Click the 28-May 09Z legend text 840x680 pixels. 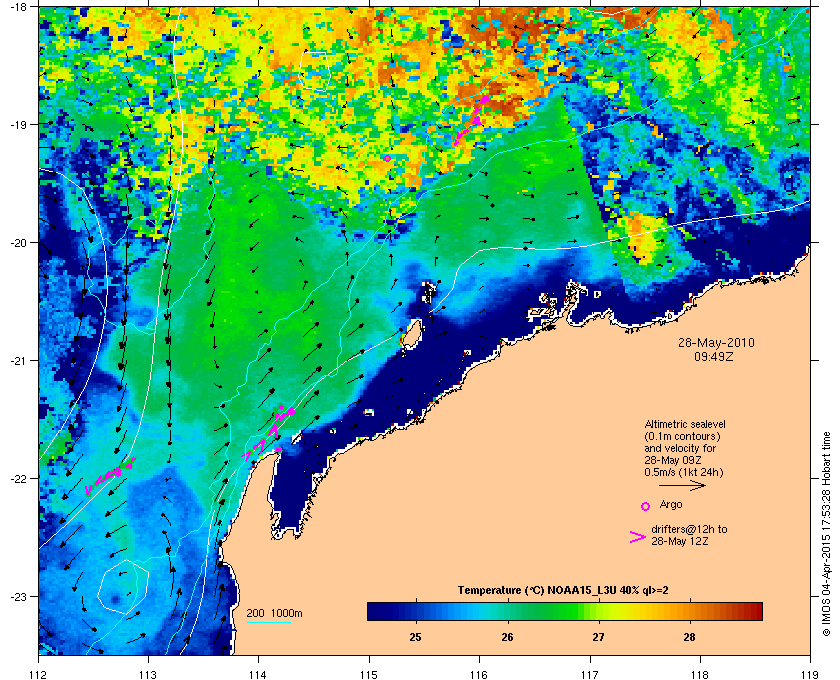[673, 460]
